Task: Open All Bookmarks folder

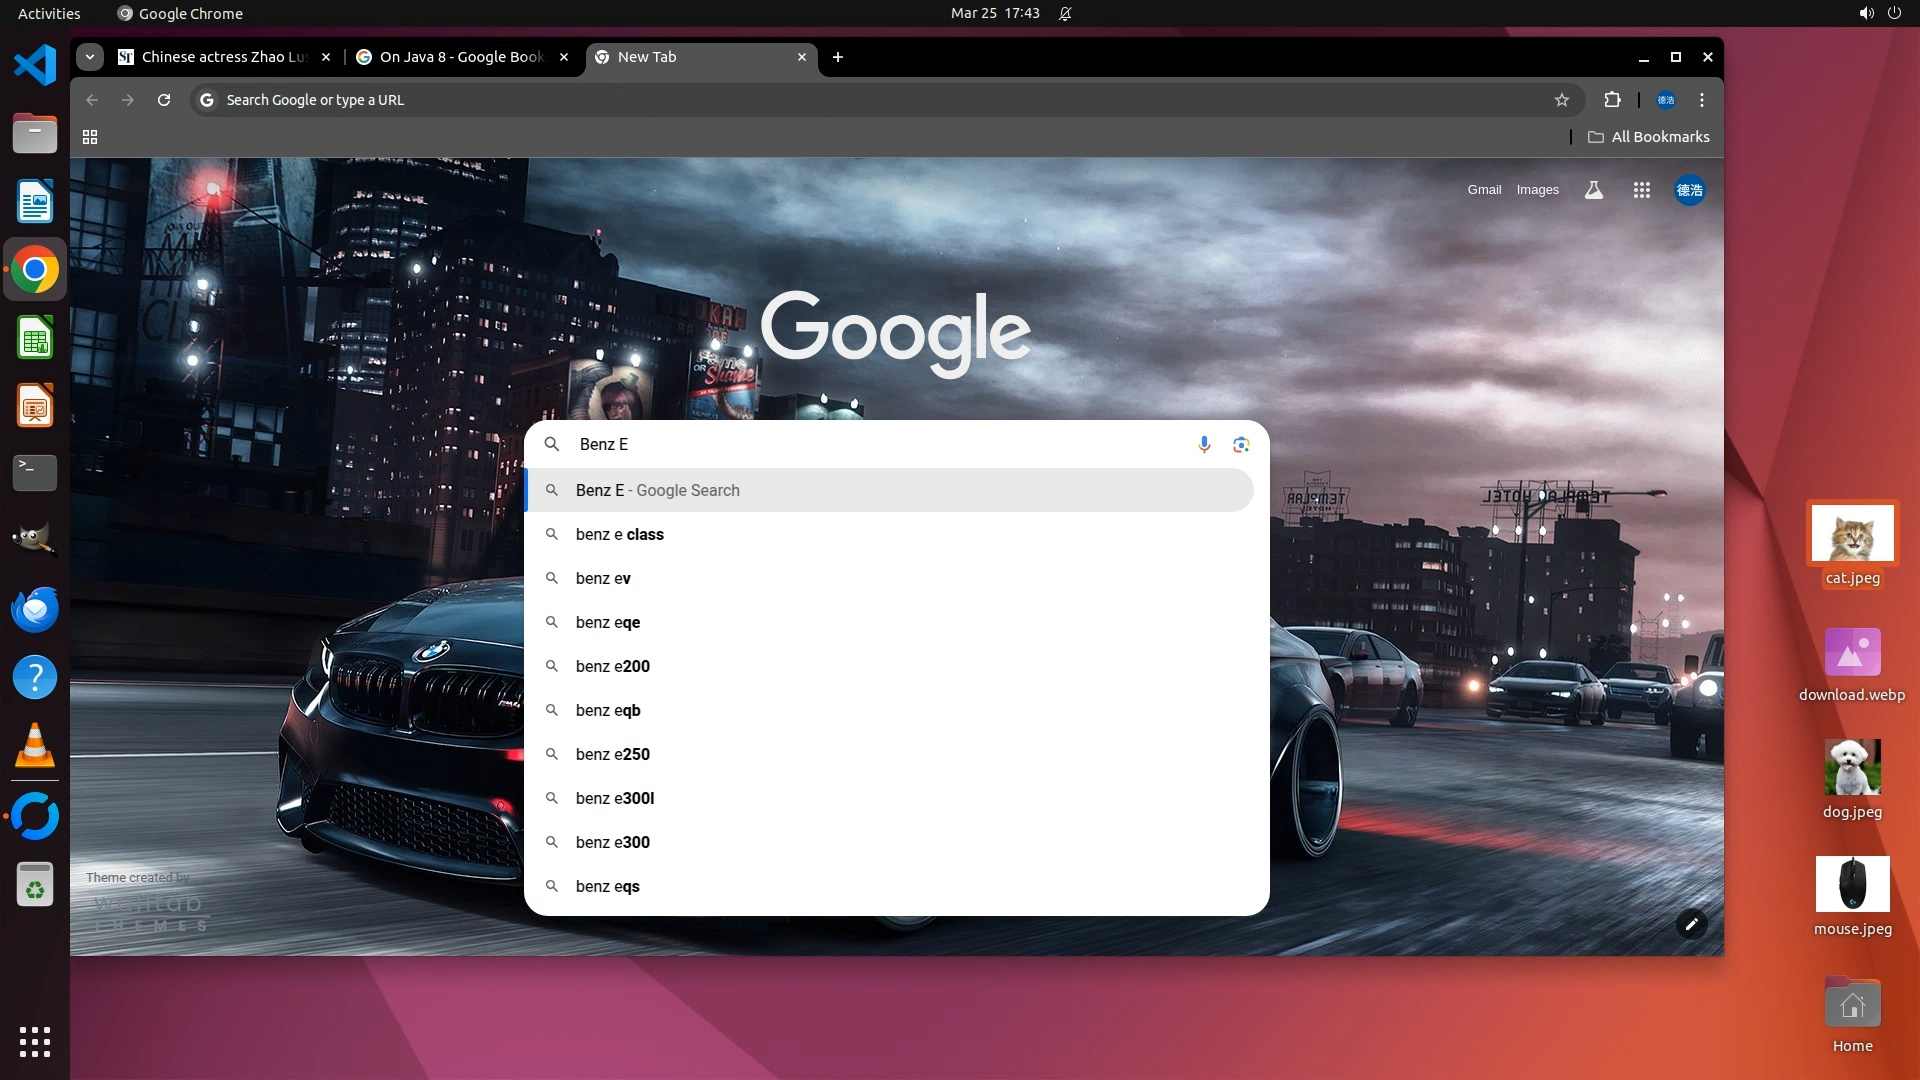Action: (1649, 137)
